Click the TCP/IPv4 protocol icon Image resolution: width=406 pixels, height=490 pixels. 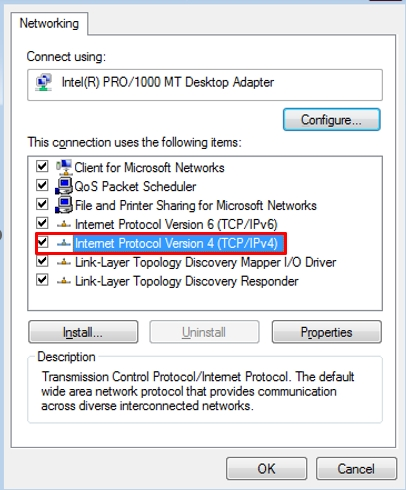(64, 243)
